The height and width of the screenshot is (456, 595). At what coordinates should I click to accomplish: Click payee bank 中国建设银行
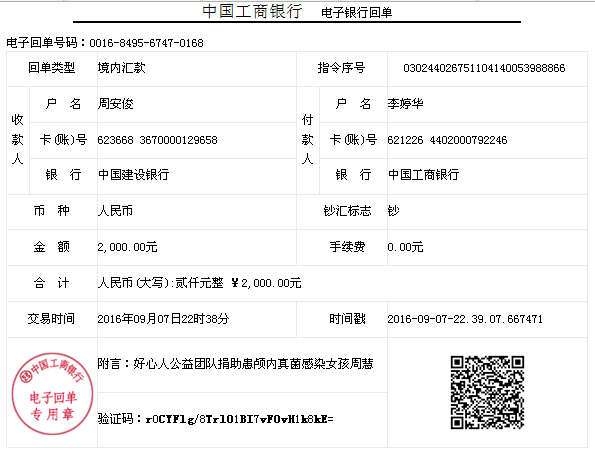(134, 175)
